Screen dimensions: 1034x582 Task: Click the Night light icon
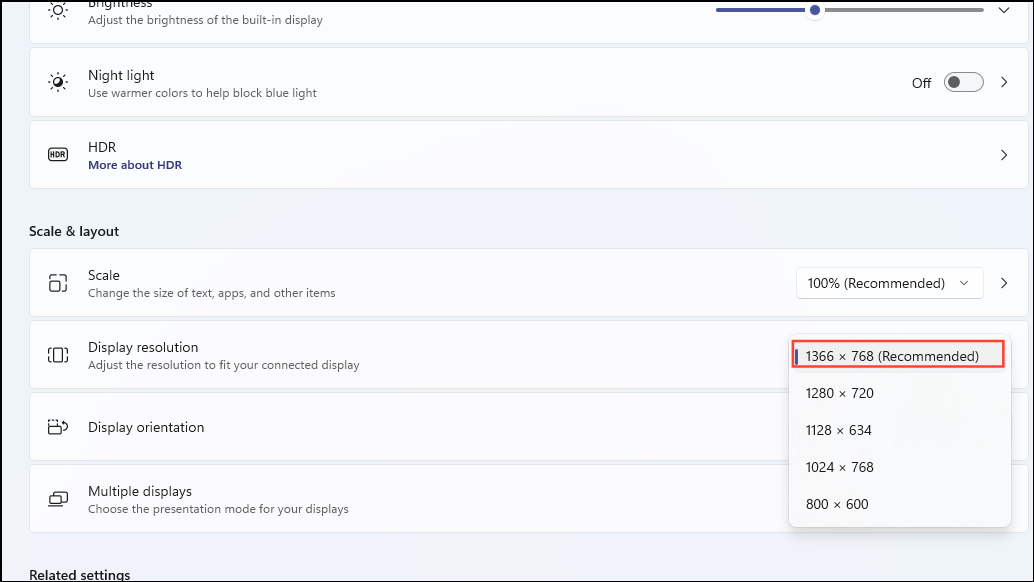pyautogui.click(x=57, y=82)
